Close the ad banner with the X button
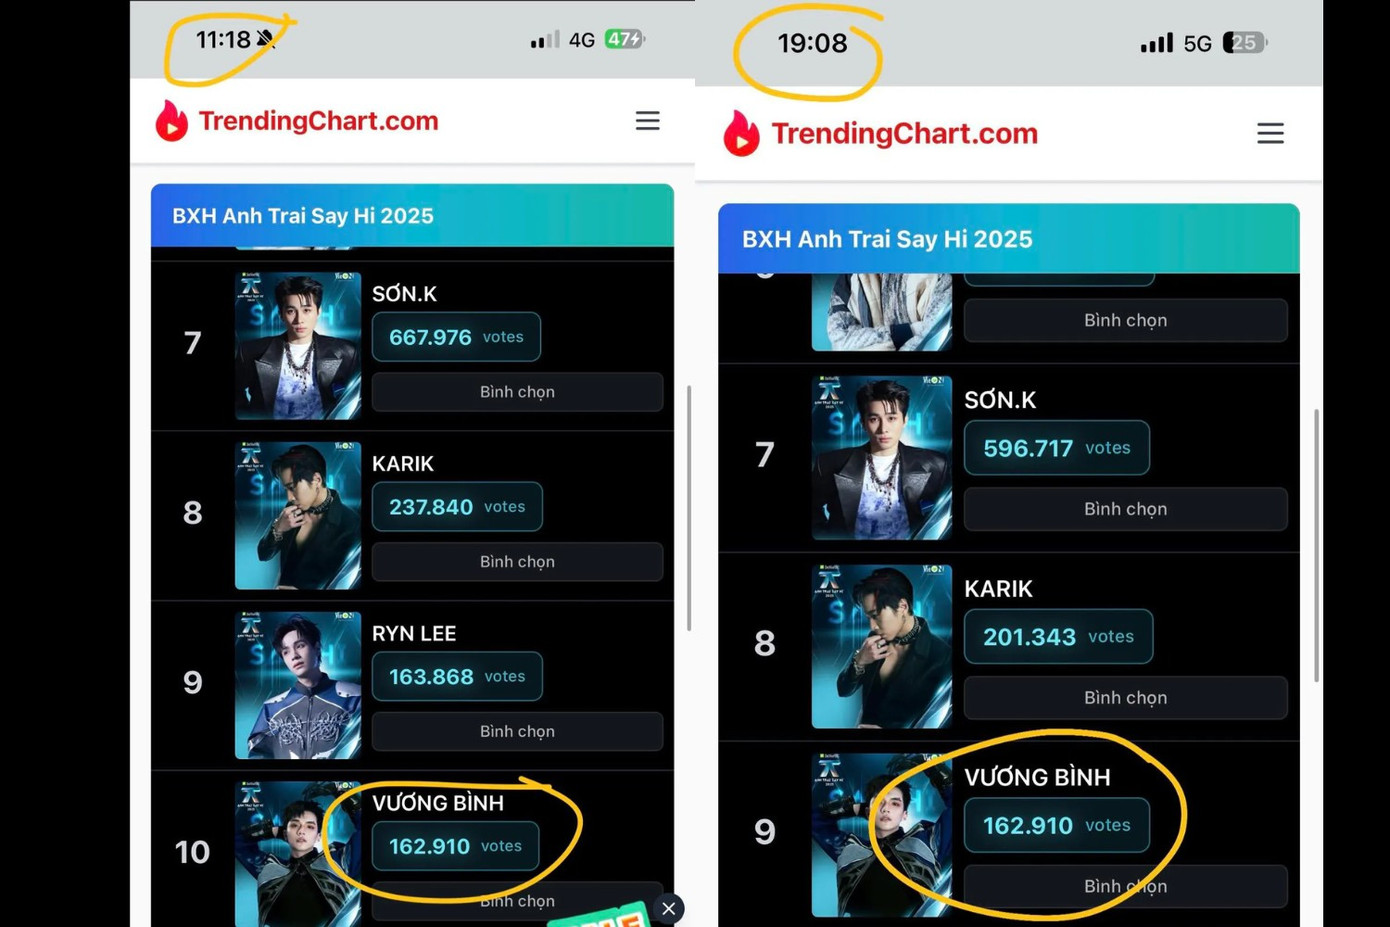The height and width of the screenshot is (927, 1390). click(668, 908)
